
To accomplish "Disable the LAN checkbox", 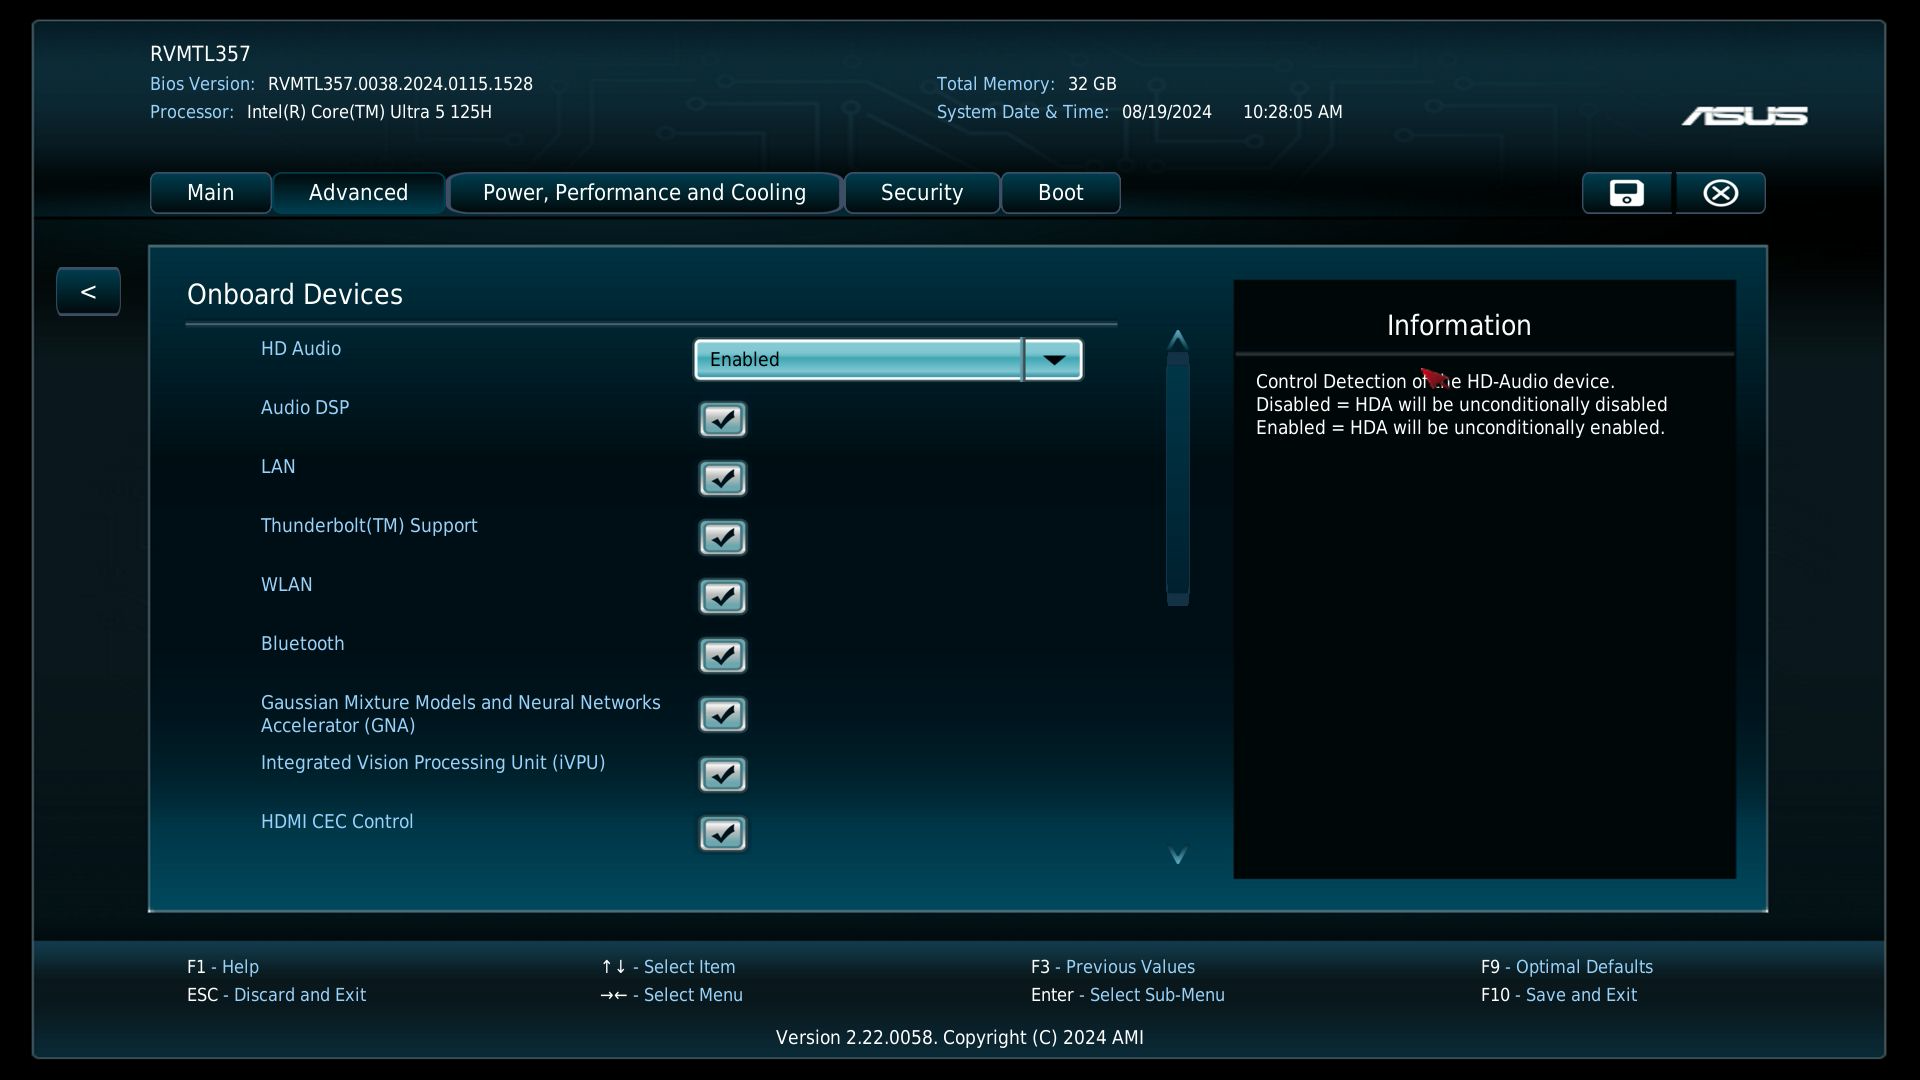I will click(x=722, y=479).
